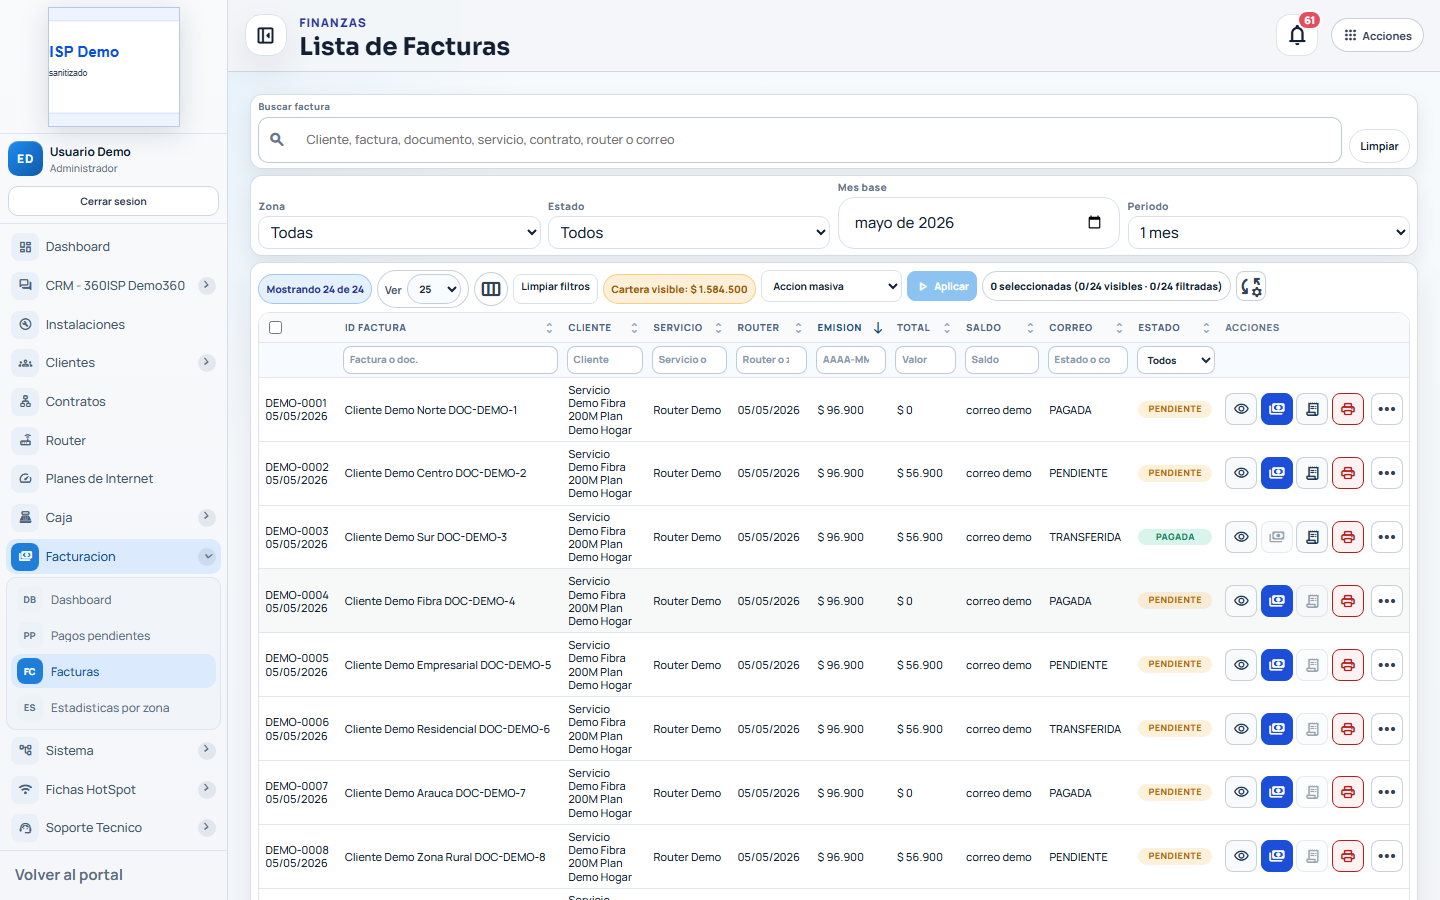Open the receipt for invoice DEMO-0001
This screenshot has width=1440, height=900.
click(1312, 409)
